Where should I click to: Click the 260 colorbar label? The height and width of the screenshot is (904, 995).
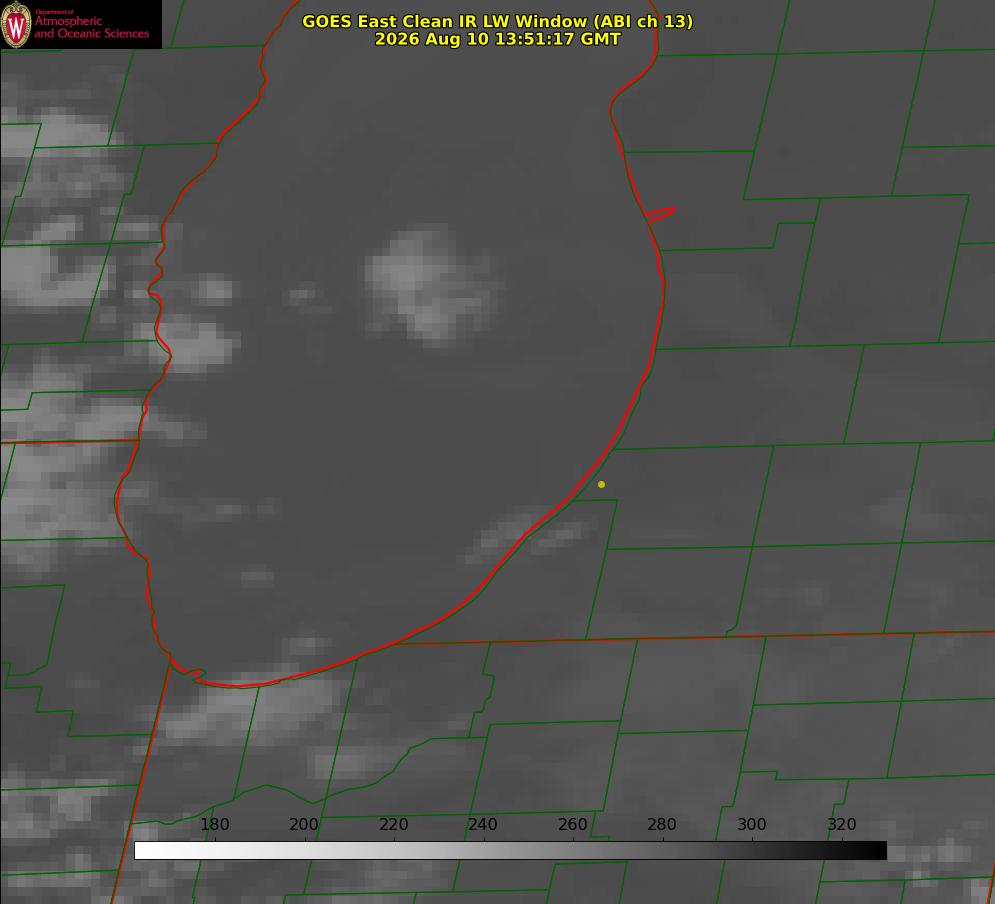click(x=572, y=824)
